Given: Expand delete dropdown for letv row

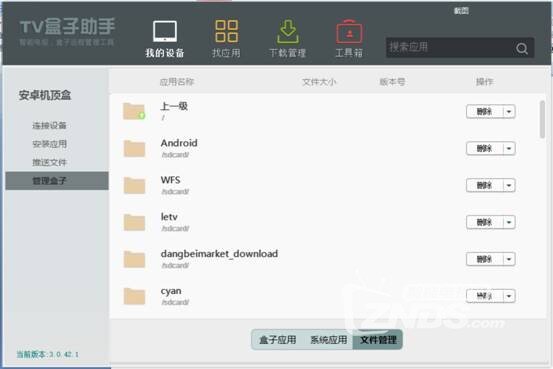Looking at the screenshot, I should (x=509, y=223).
